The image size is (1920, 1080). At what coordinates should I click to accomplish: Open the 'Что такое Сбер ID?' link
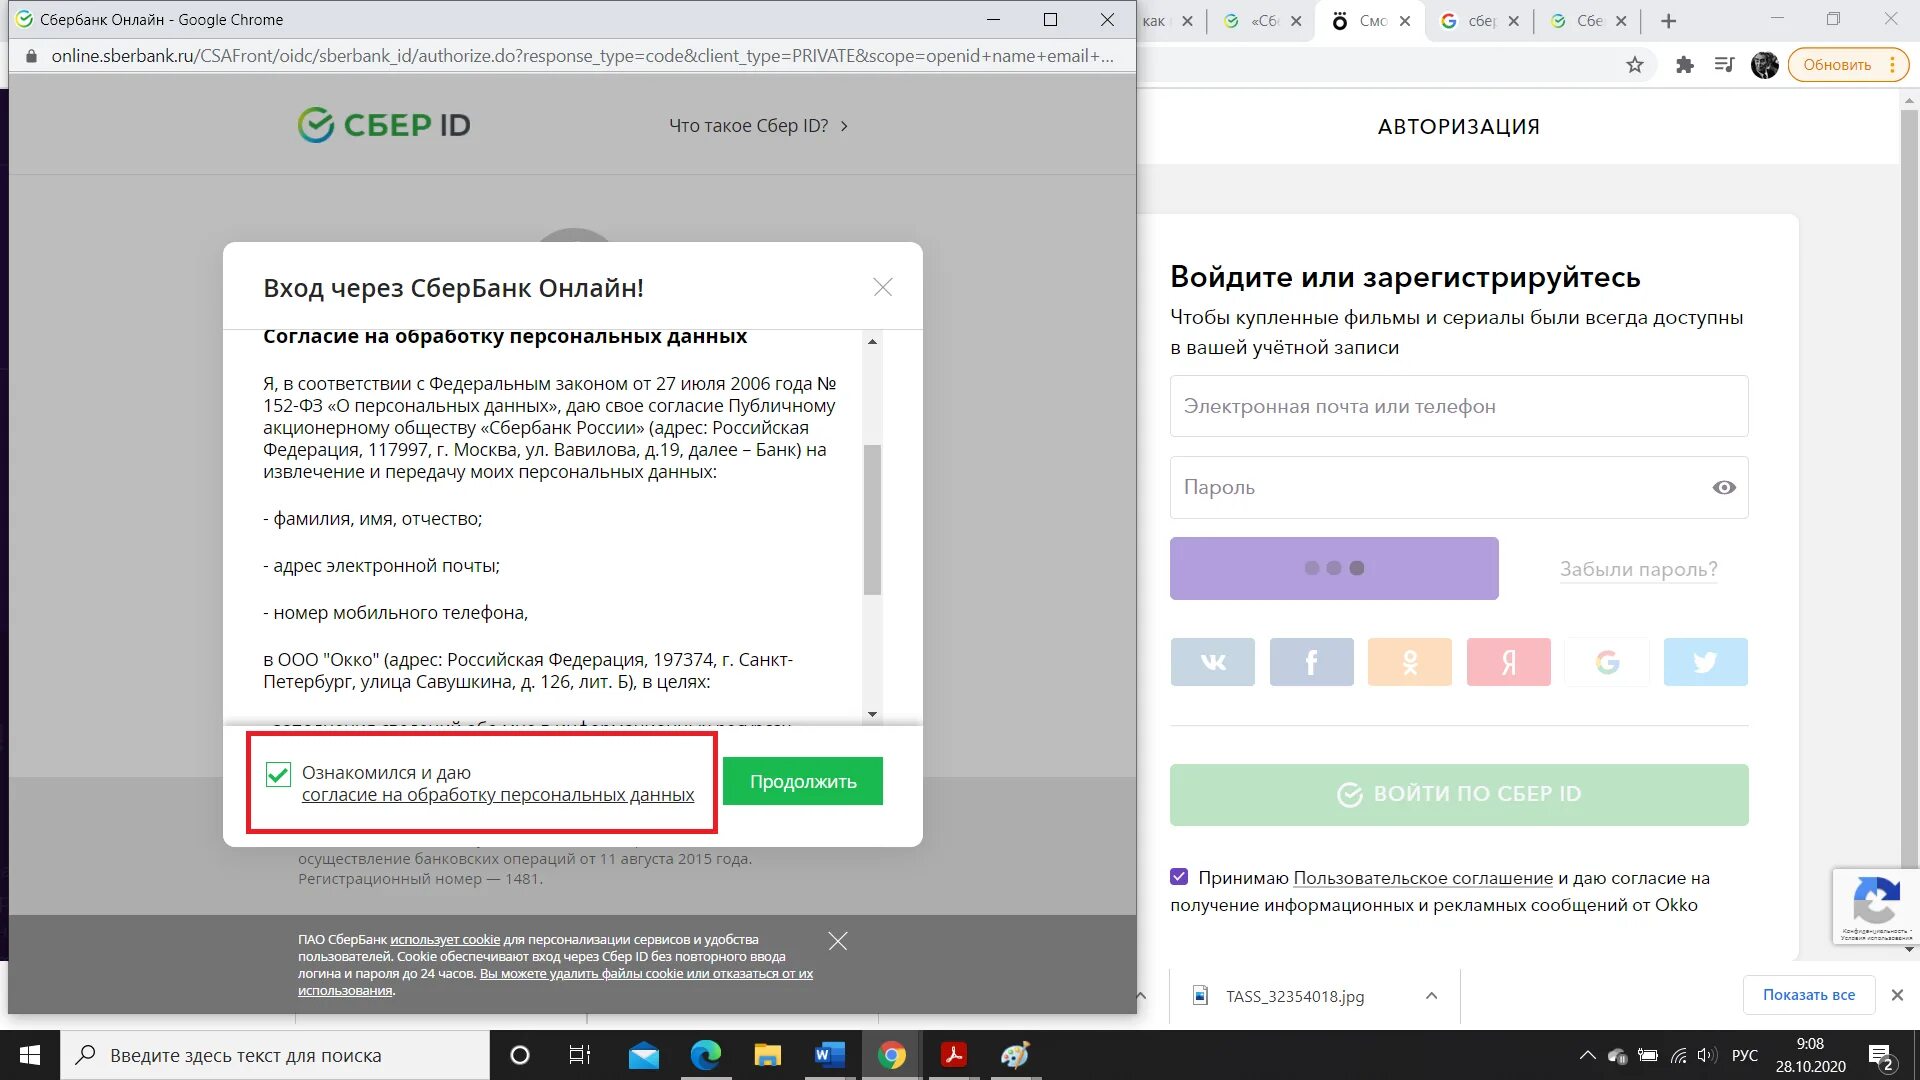[x=758, y=126]
